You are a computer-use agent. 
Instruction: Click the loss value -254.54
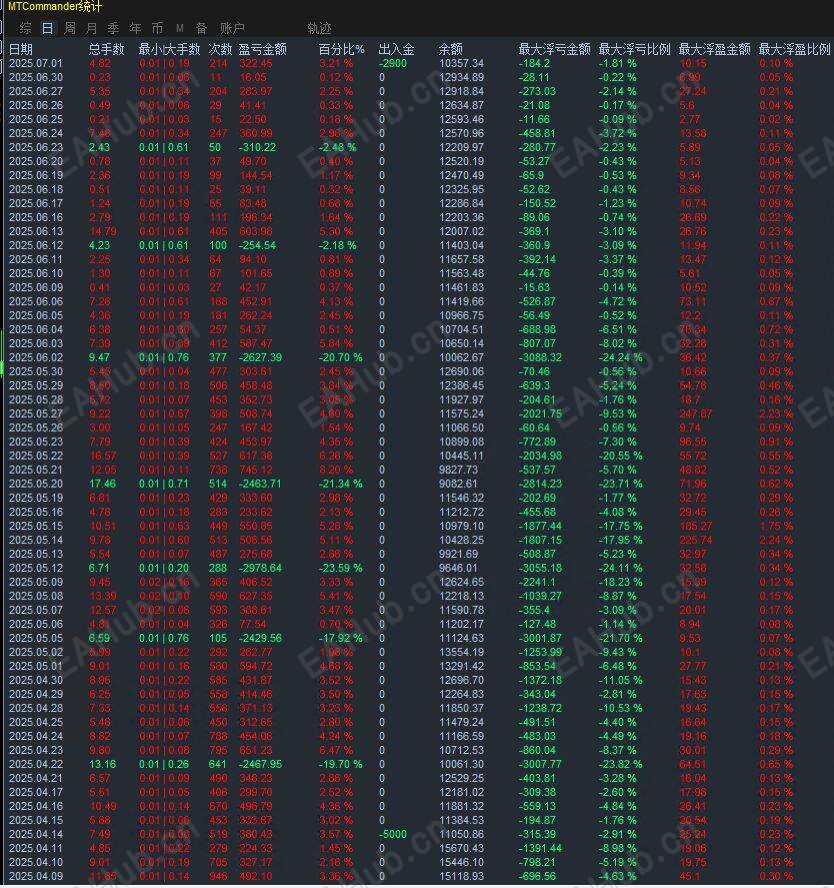point(258,245)
